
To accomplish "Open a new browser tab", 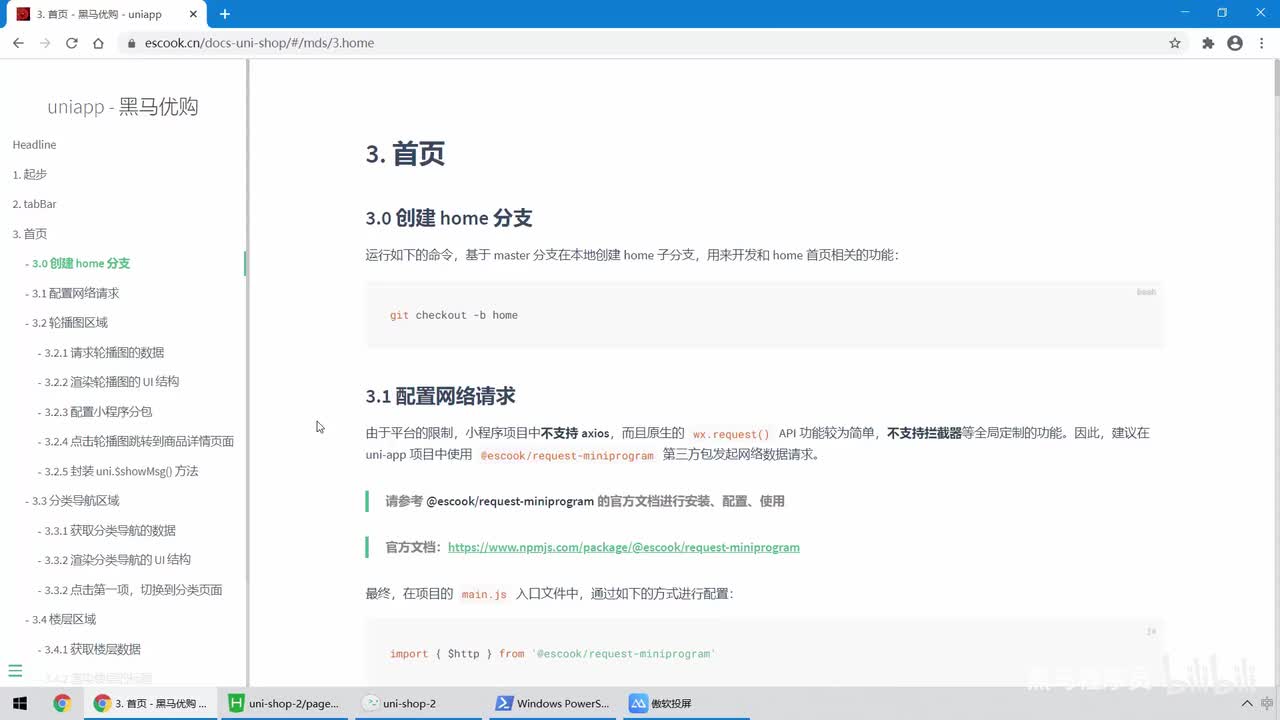I will (x=225, y=14).
